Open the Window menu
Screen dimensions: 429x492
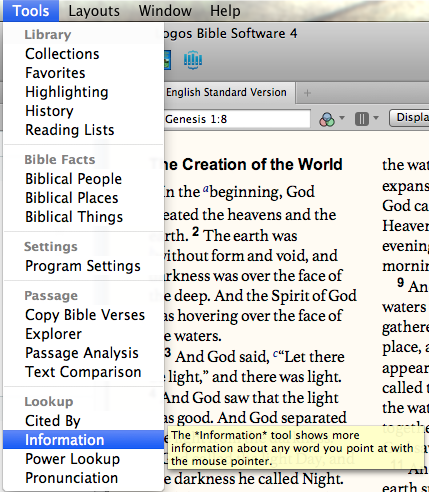point(165,11)
